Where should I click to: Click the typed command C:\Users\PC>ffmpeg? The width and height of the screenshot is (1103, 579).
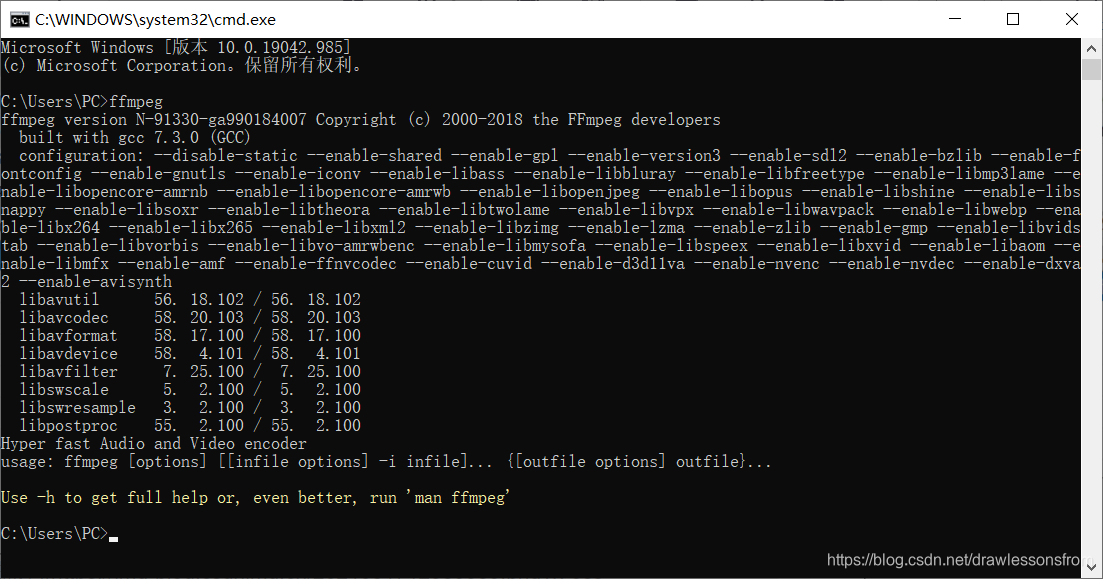click(82, 102)
